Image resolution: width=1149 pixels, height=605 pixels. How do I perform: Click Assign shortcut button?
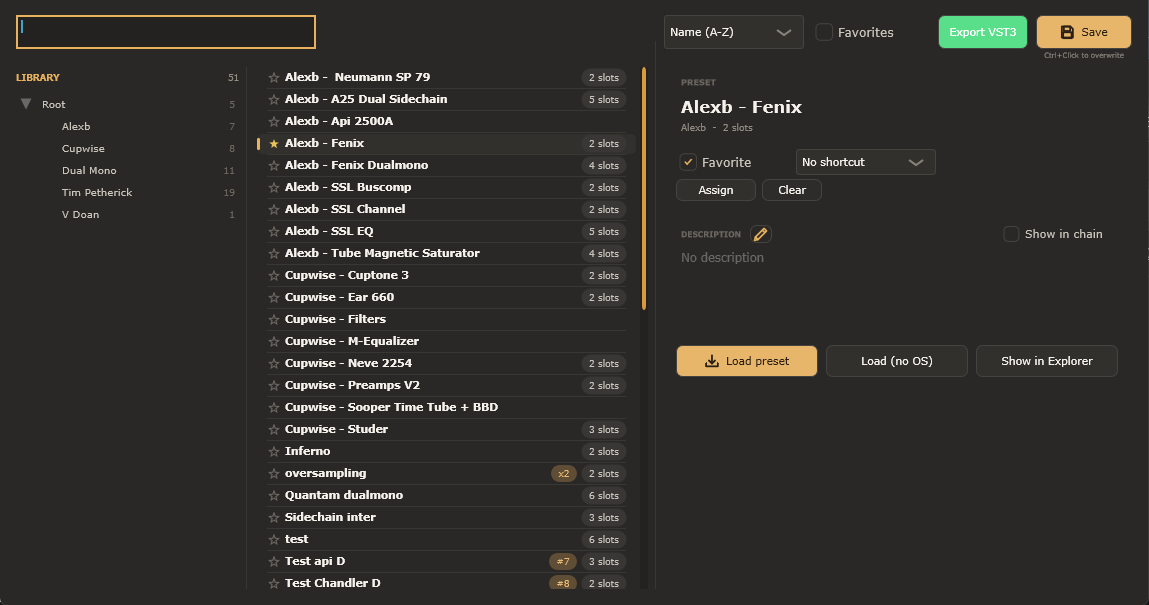(716, 190)
